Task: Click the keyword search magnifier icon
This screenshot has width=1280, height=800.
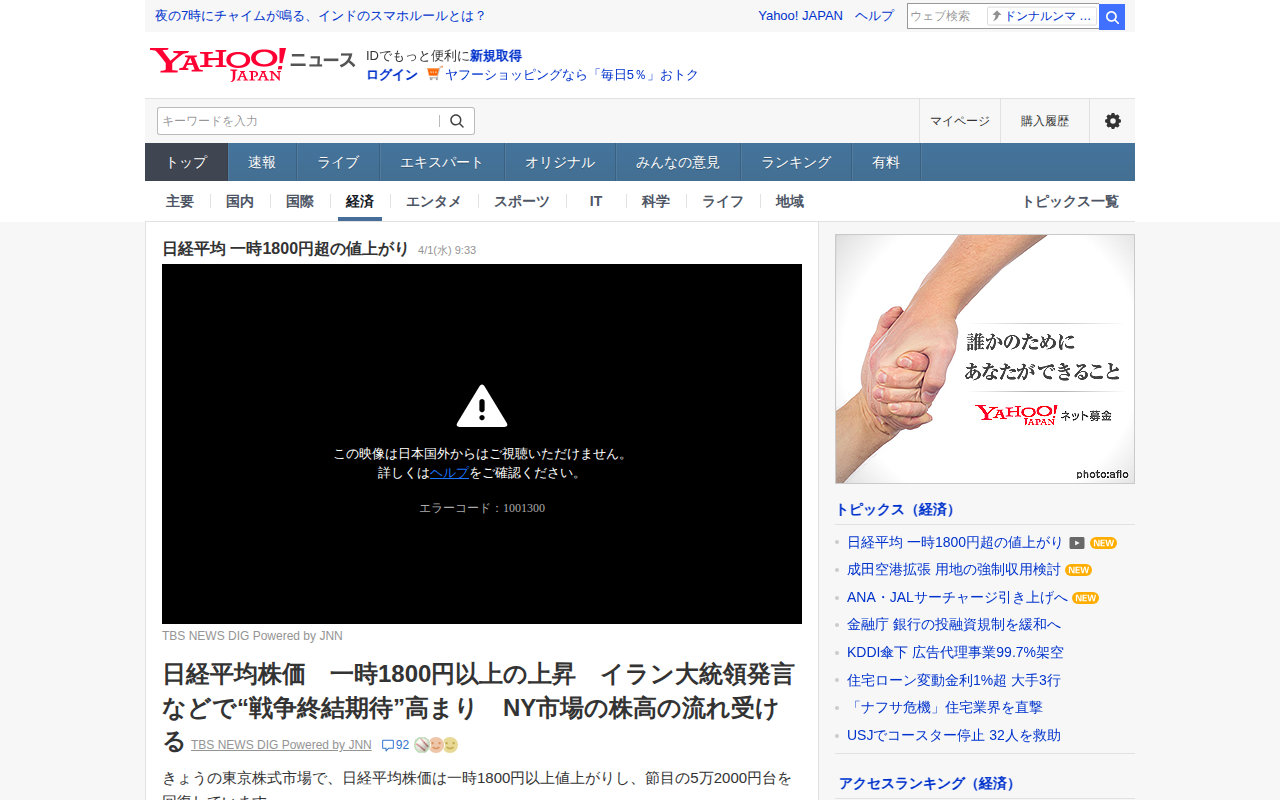Action: tap(457, 121)
